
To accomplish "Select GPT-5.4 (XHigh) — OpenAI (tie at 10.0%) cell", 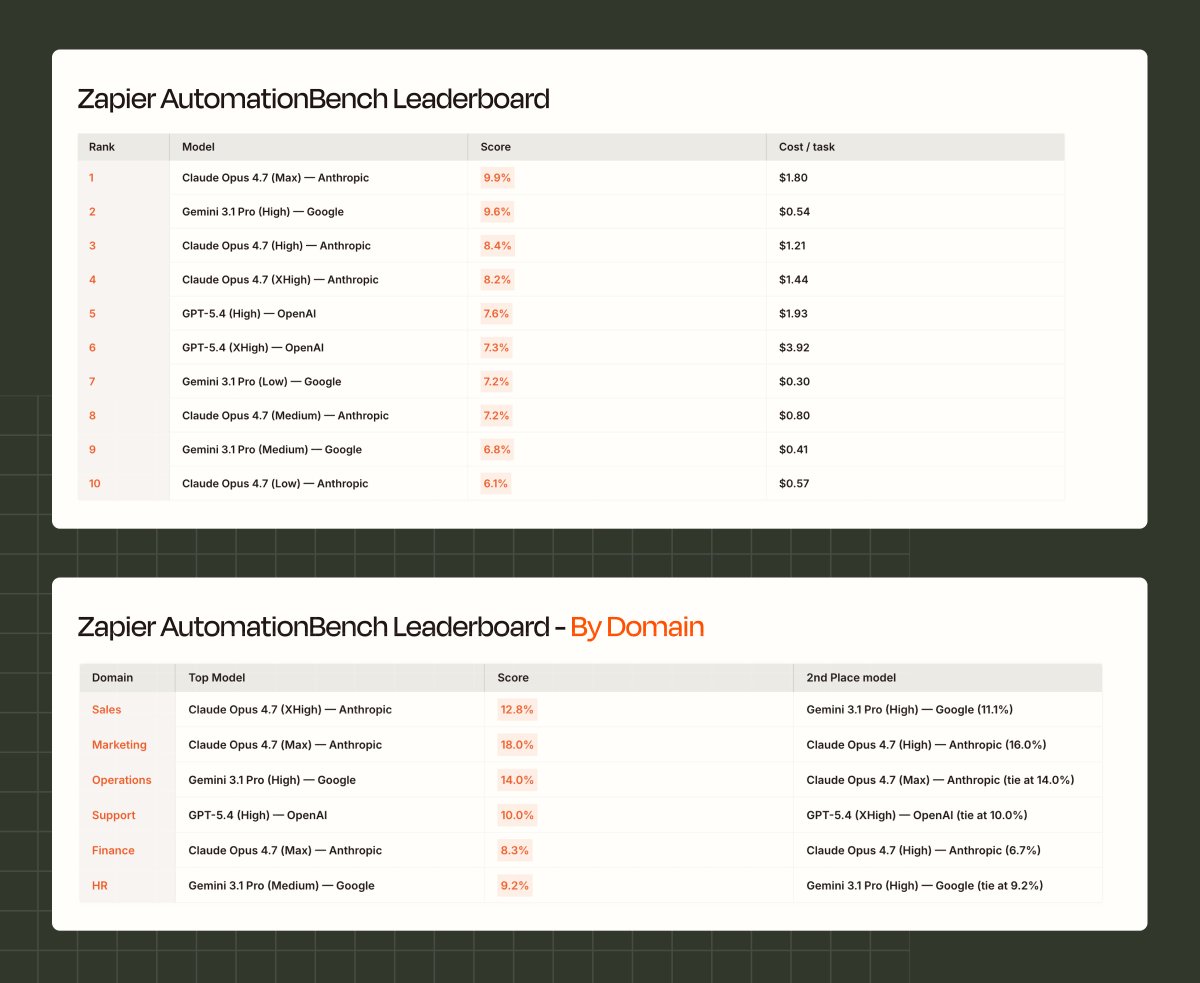I will [948, 815].
